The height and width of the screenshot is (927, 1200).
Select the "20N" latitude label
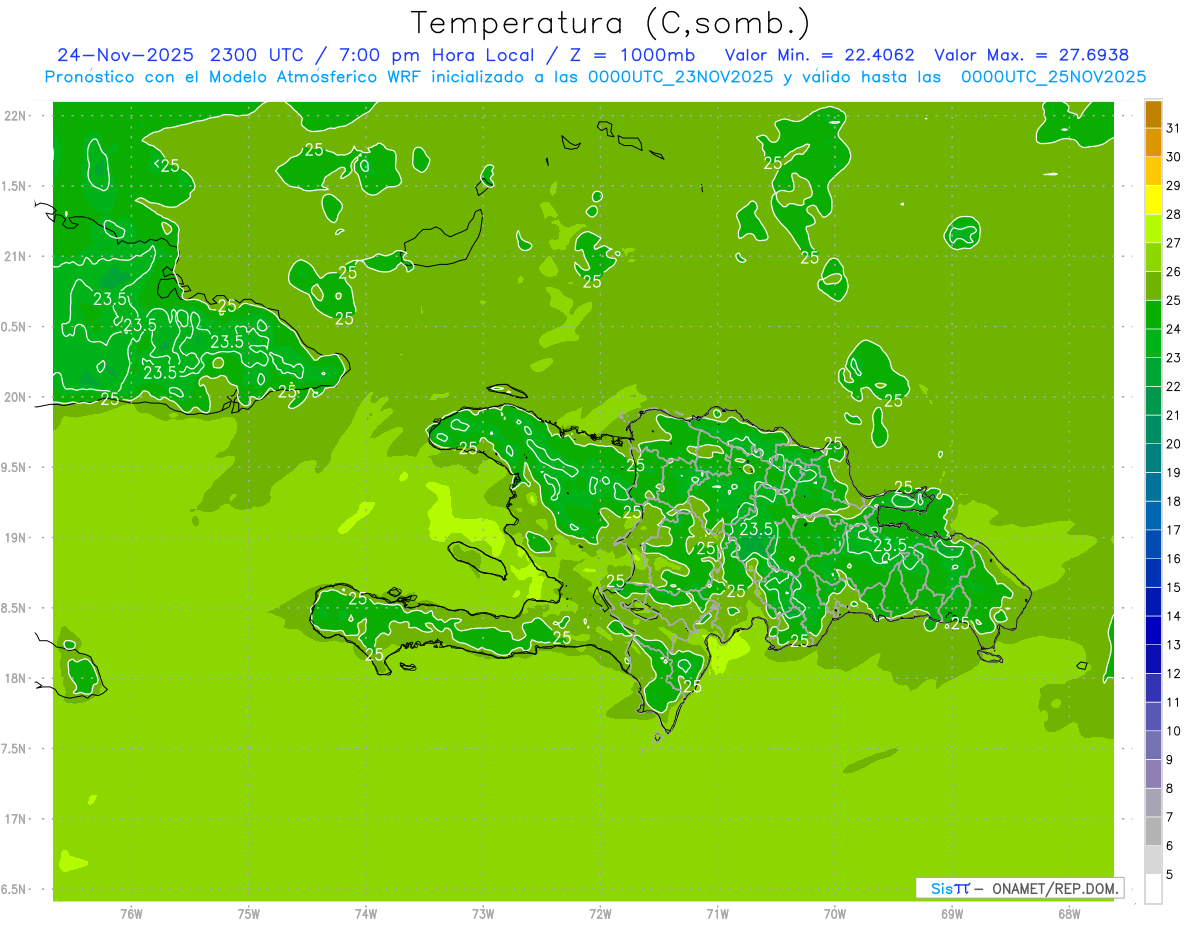(16, 397)
